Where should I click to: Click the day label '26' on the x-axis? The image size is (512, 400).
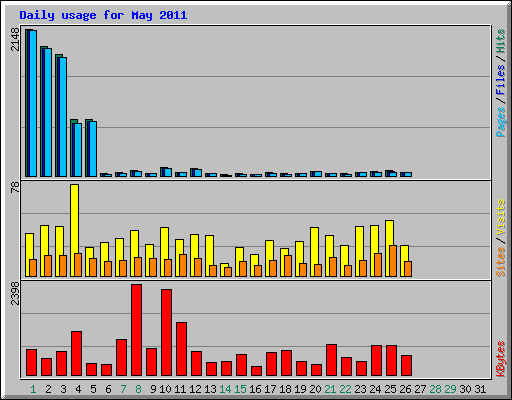pyautogui.click(x=405, y=389)
